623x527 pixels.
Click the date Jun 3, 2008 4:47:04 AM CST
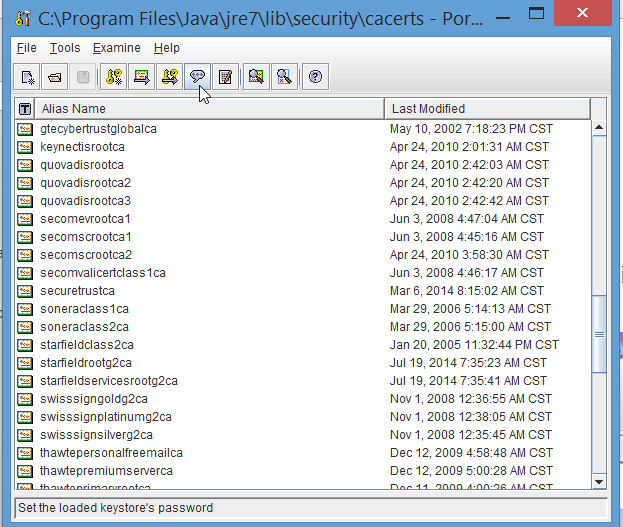coord(467,219)
